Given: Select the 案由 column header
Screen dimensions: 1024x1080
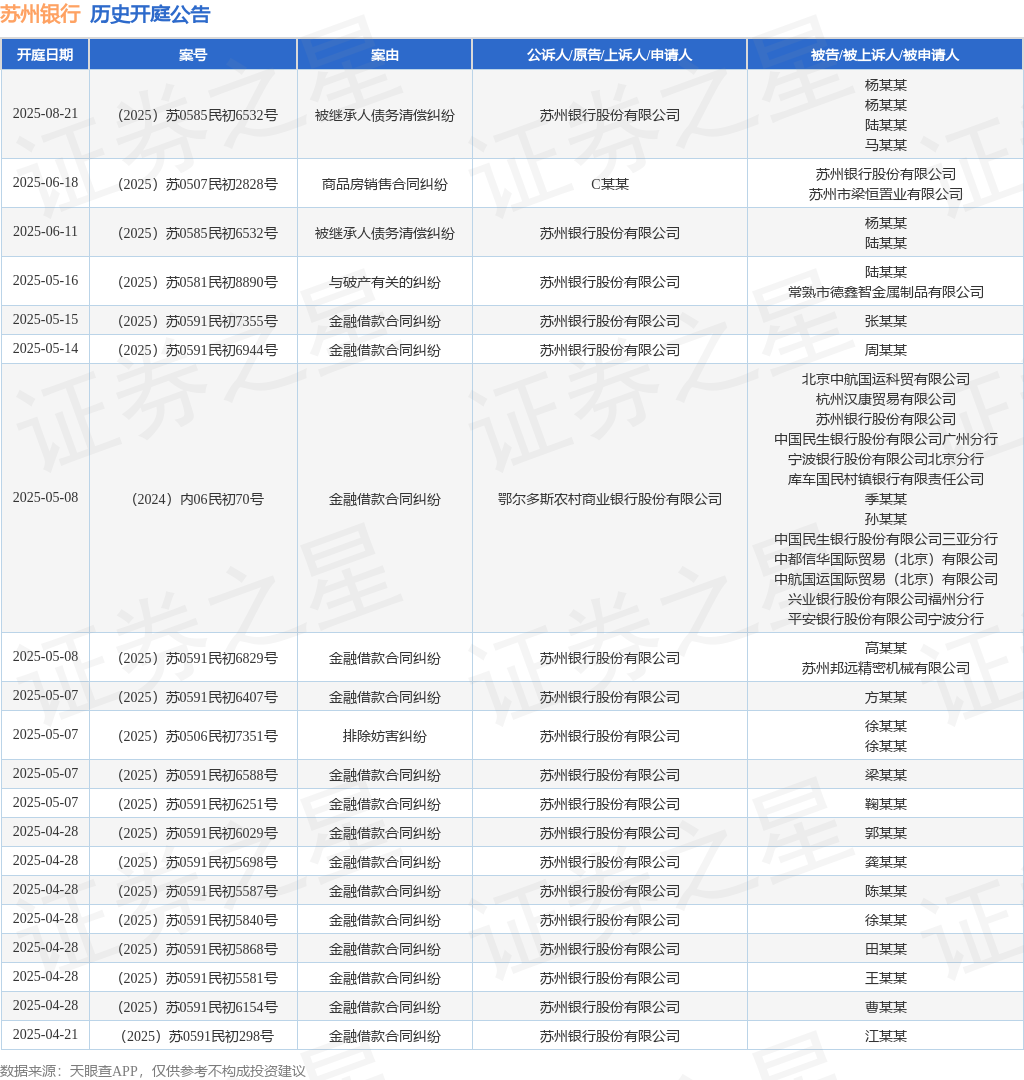Looking at the screenshot, I should pos(384,55).
